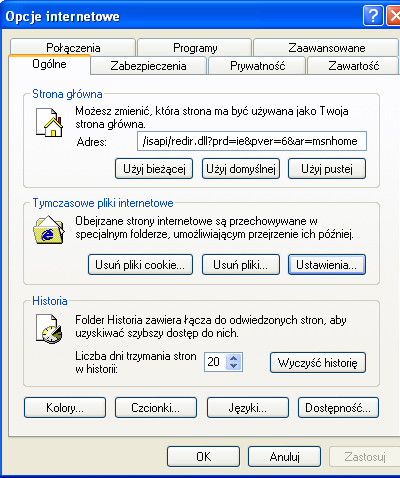The width and height of the screenshot is (400, 478).
Task: Click Wyczyść historię button
Action: (318, 363)
